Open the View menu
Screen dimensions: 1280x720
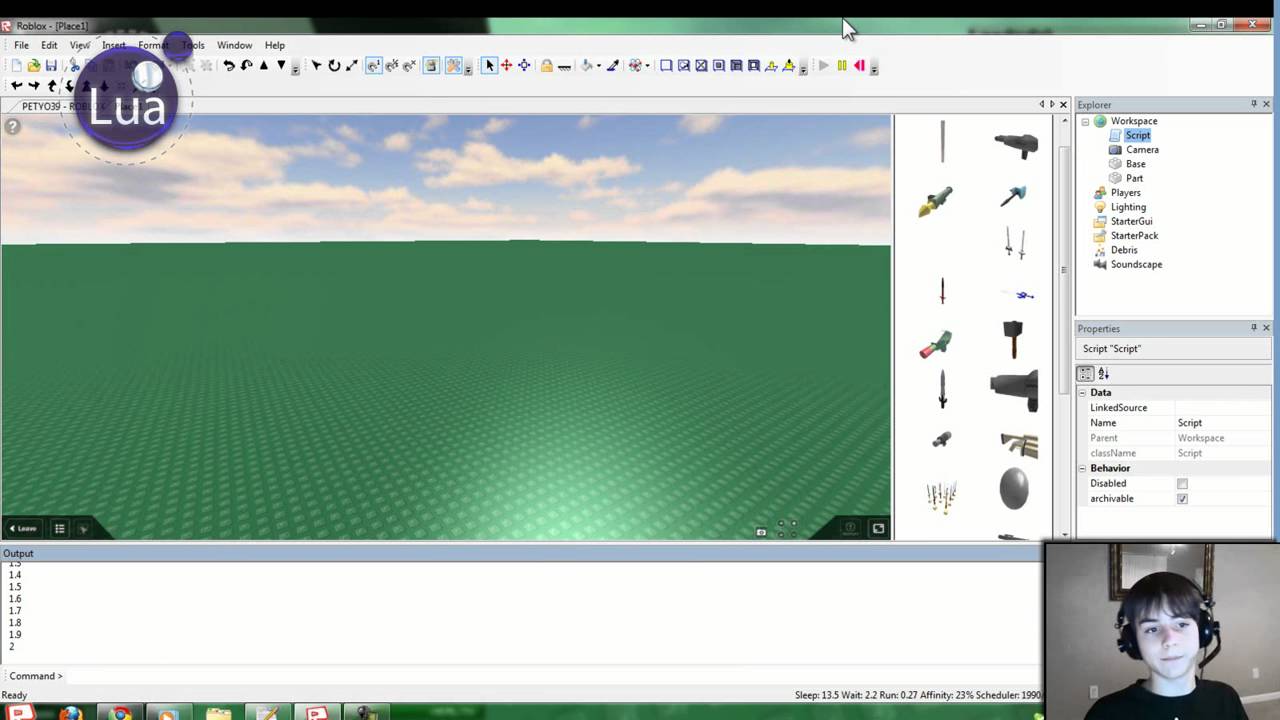point(79,45)
